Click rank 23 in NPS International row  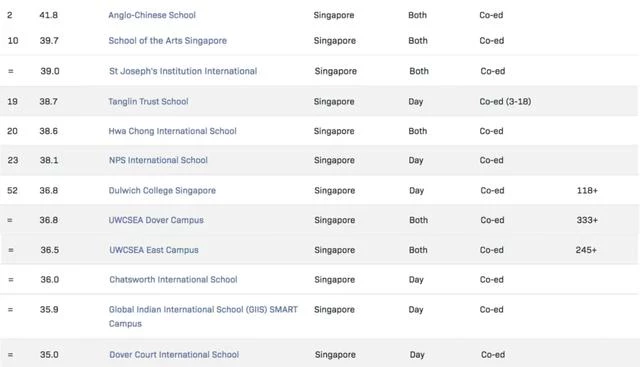[13, 160]
